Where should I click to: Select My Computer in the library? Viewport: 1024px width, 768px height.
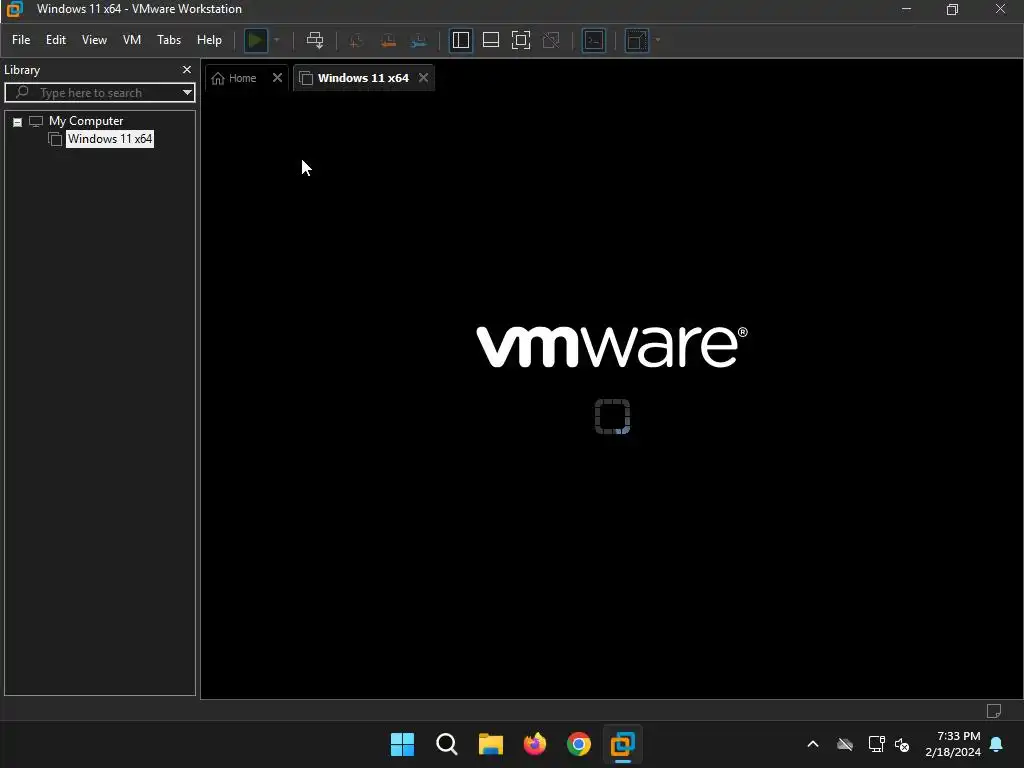pyautogui.click(x=86, y=121)
